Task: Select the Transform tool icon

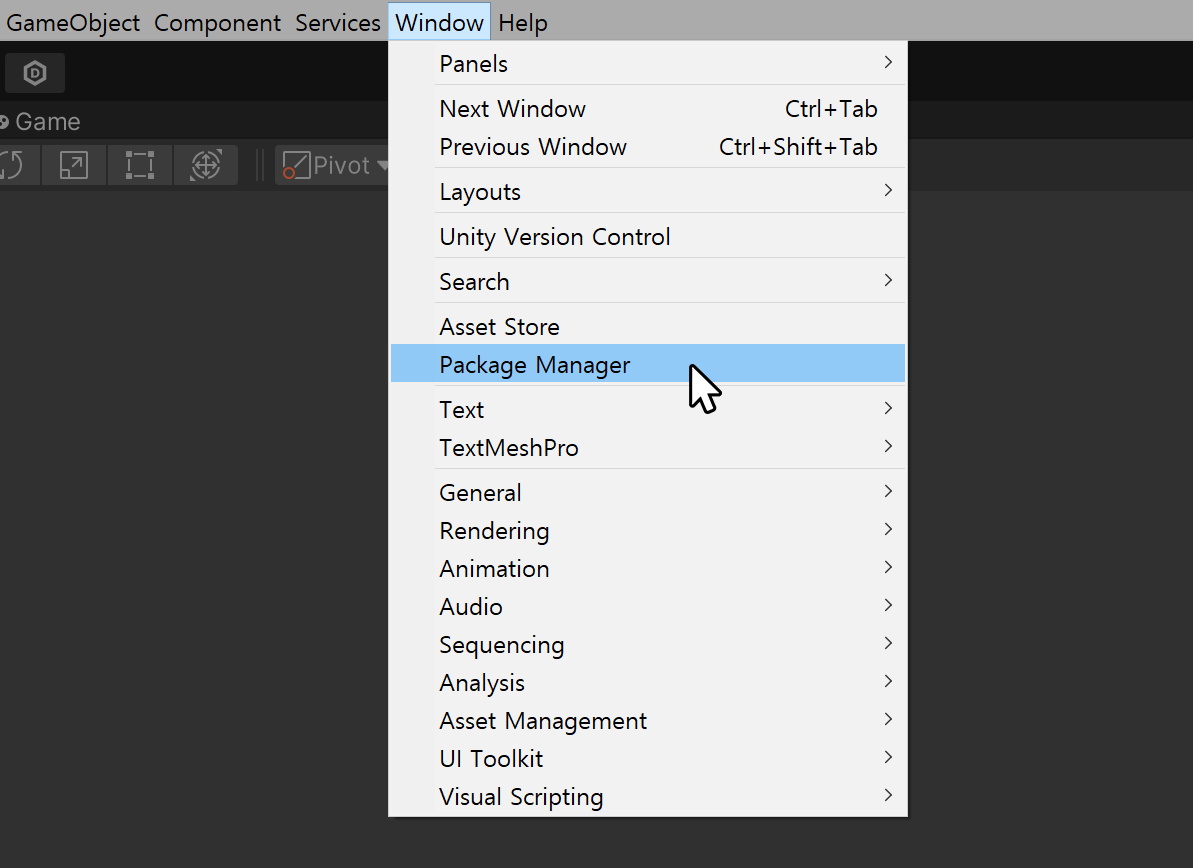Action: click(x=205, y=165)
